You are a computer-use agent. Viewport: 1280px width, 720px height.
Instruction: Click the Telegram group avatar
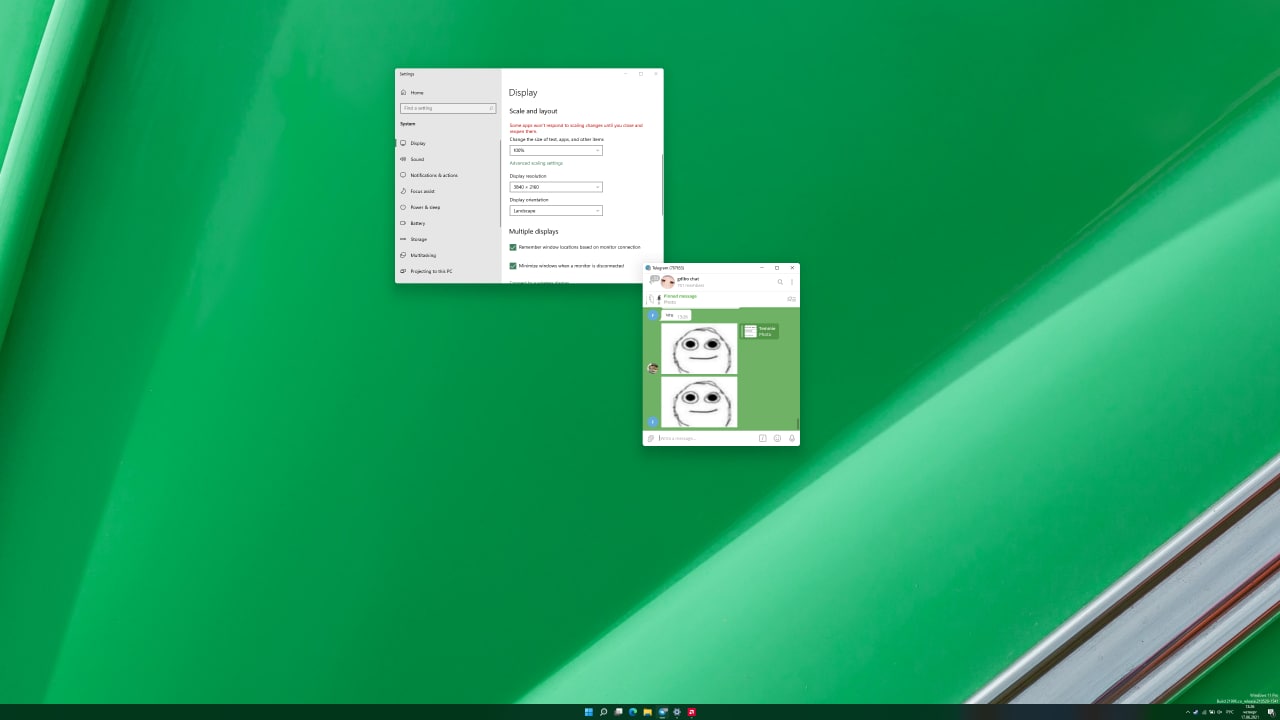click(x=667, y=282)
